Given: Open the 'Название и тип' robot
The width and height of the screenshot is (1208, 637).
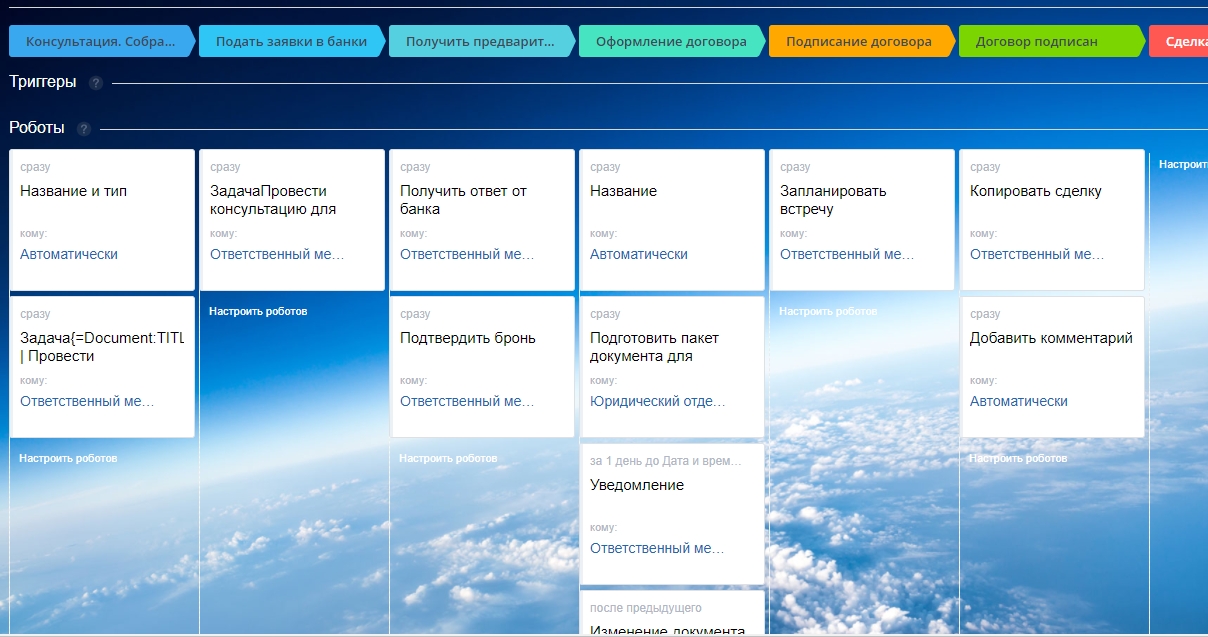Looking at the screenshot, I should pyautogui.click(x=73, y=191).
